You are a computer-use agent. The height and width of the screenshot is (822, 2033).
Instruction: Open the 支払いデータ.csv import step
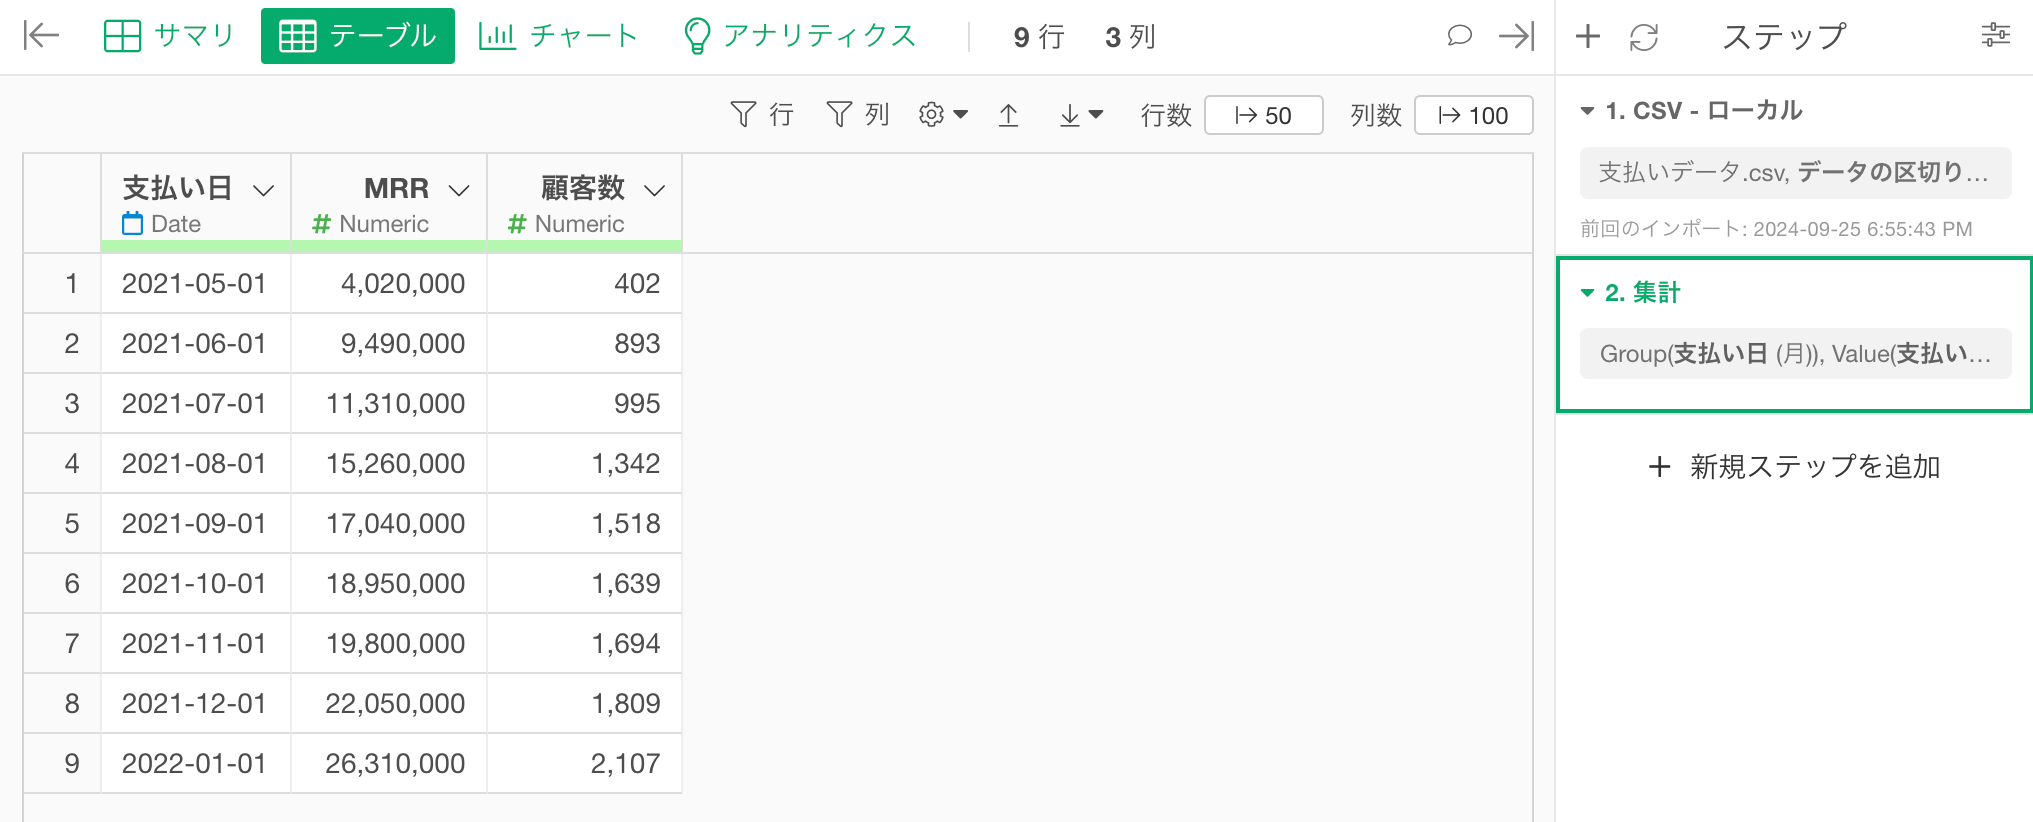coord(1795,173)
